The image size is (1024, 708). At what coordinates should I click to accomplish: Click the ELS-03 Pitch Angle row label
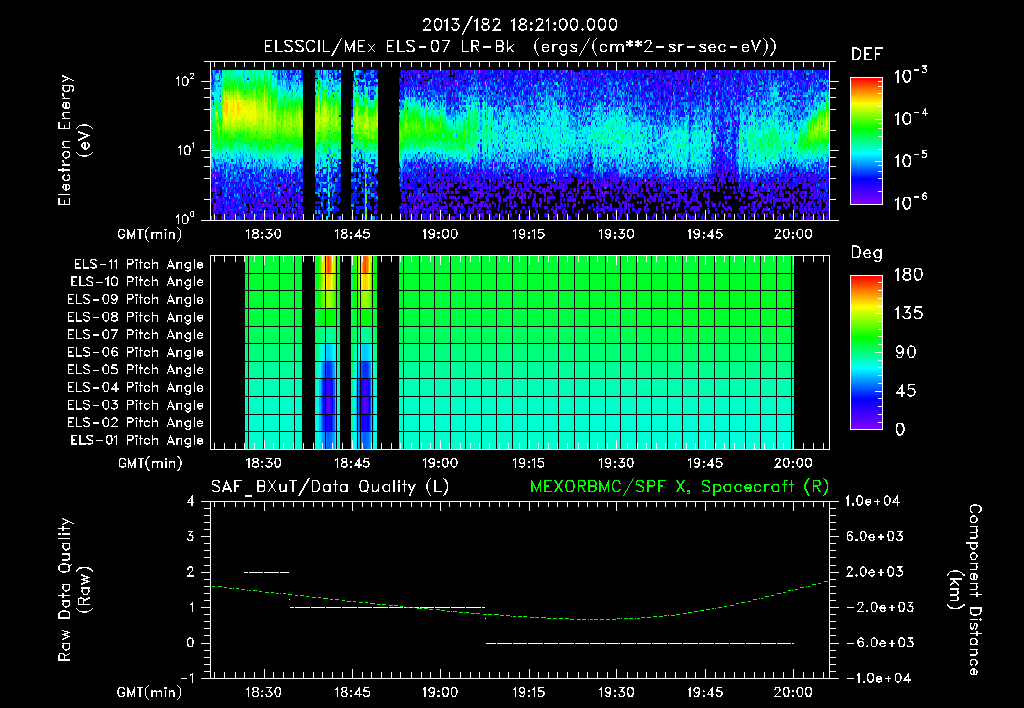point(135,406)
